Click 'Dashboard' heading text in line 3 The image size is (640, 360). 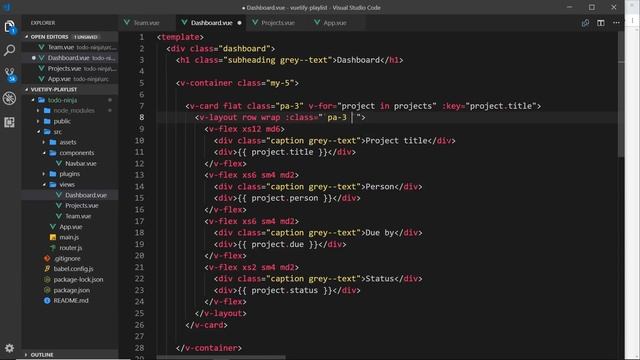click(358, 60)
